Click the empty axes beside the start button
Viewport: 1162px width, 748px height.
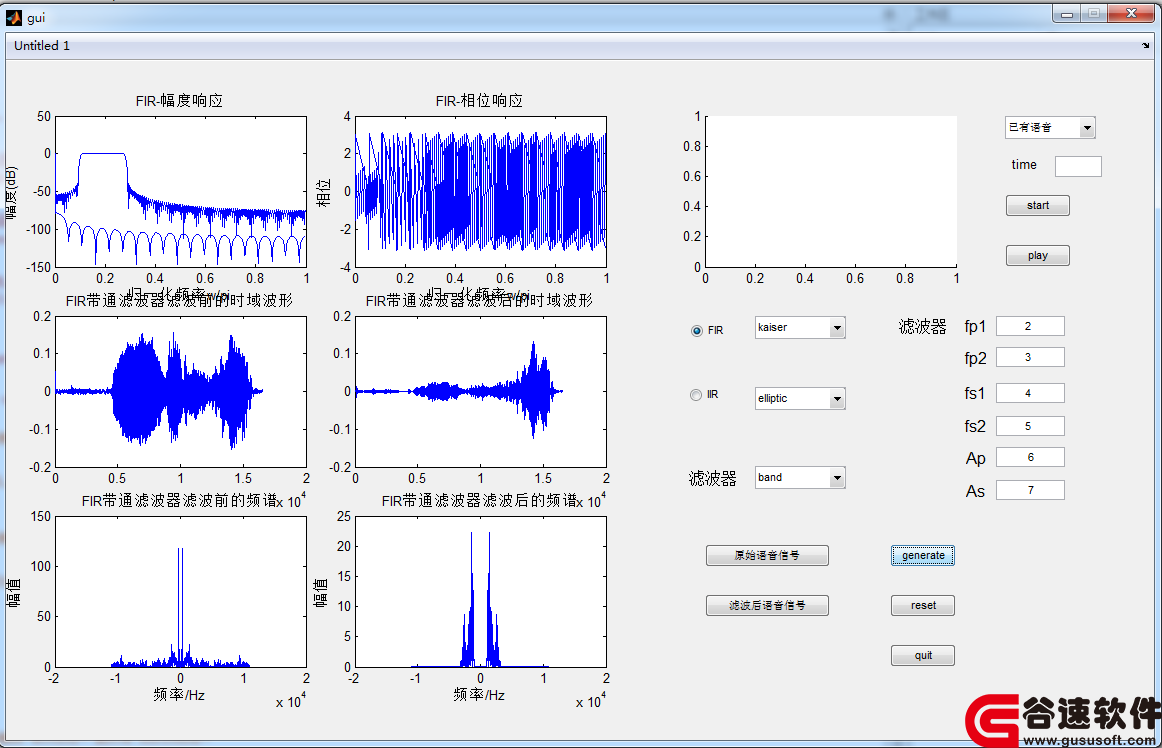point(831,191)
